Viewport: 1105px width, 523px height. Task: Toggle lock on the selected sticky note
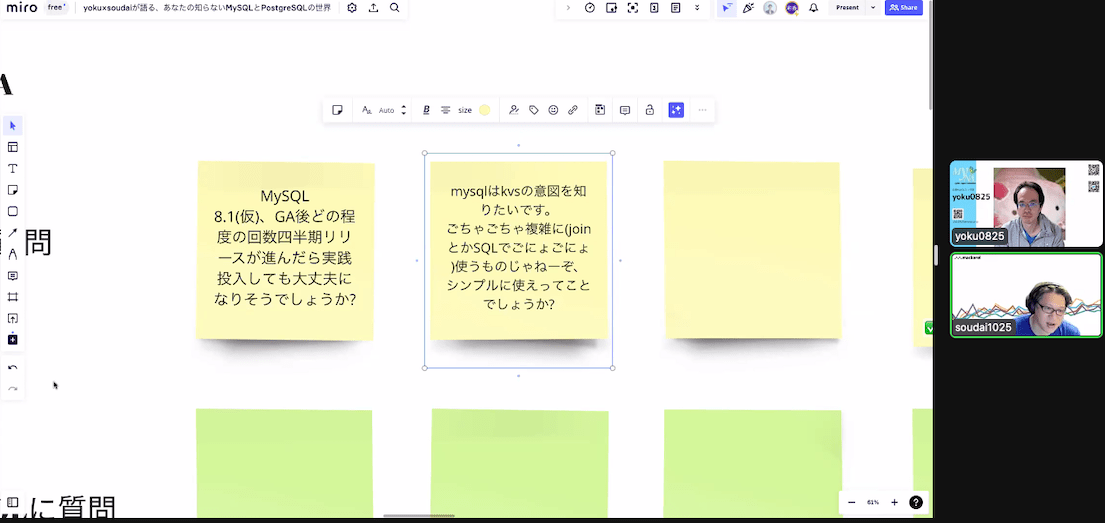tap(650, 110)
